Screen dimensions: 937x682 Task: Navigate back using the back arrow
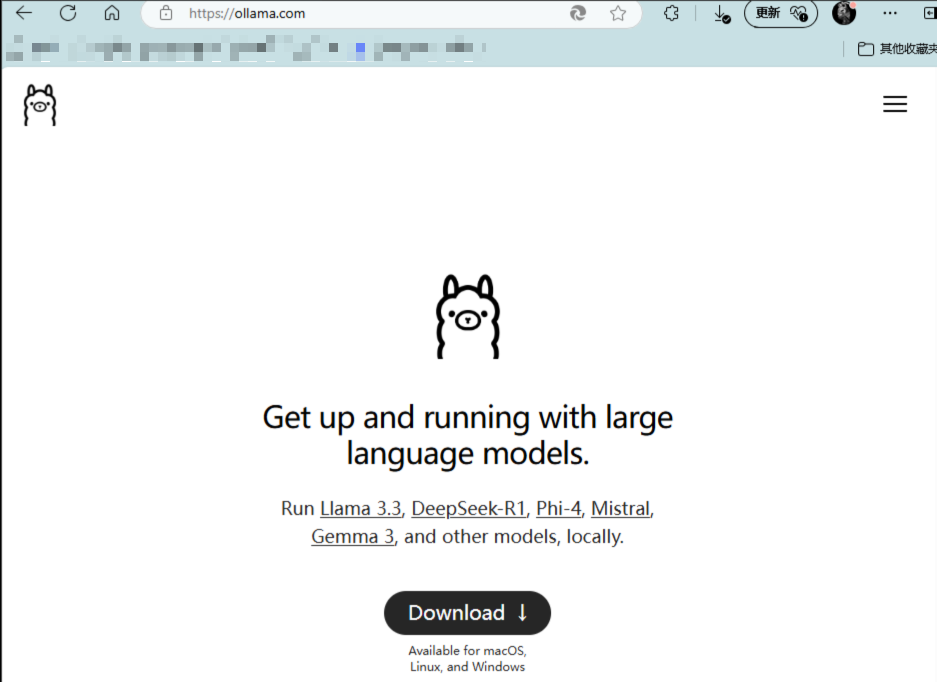(x=23, y=13)
